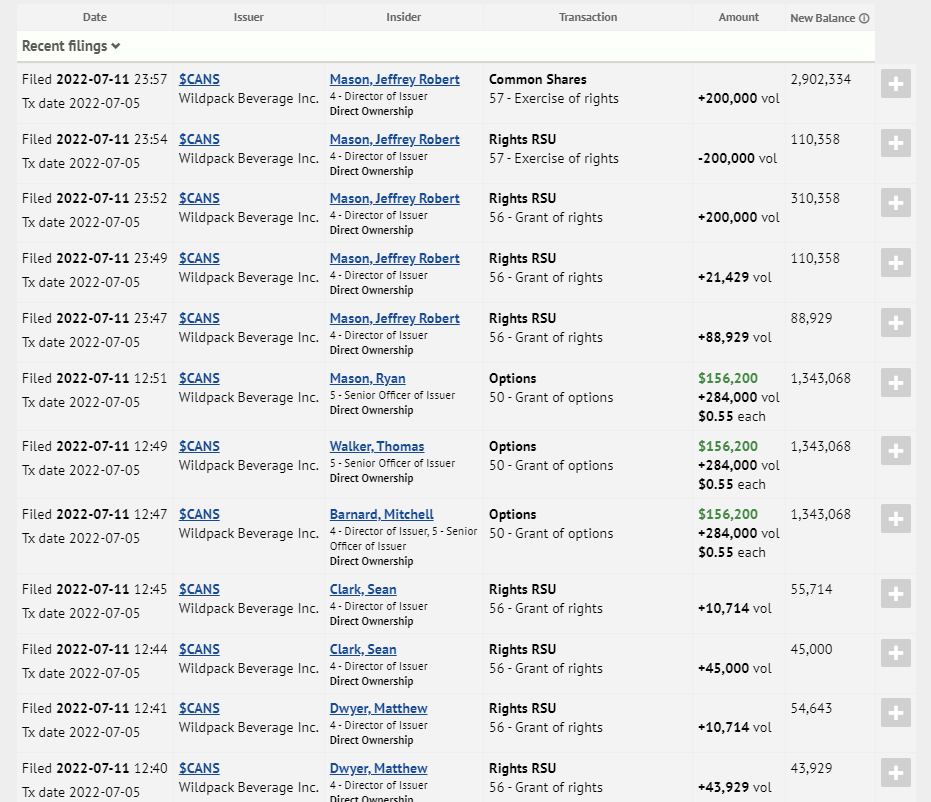The image size is (931, 802).
Task: Select '57 - Exercise of rights' in Common Shares row
Action: point(554,99)
